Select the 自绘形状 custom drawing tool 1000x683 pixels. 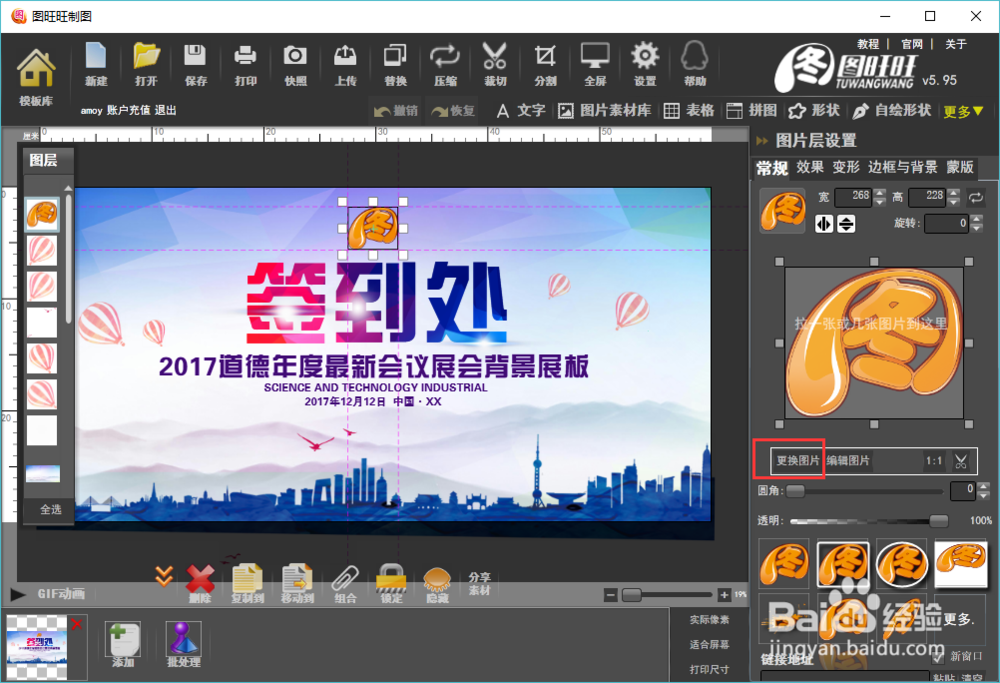pos(892,111)
